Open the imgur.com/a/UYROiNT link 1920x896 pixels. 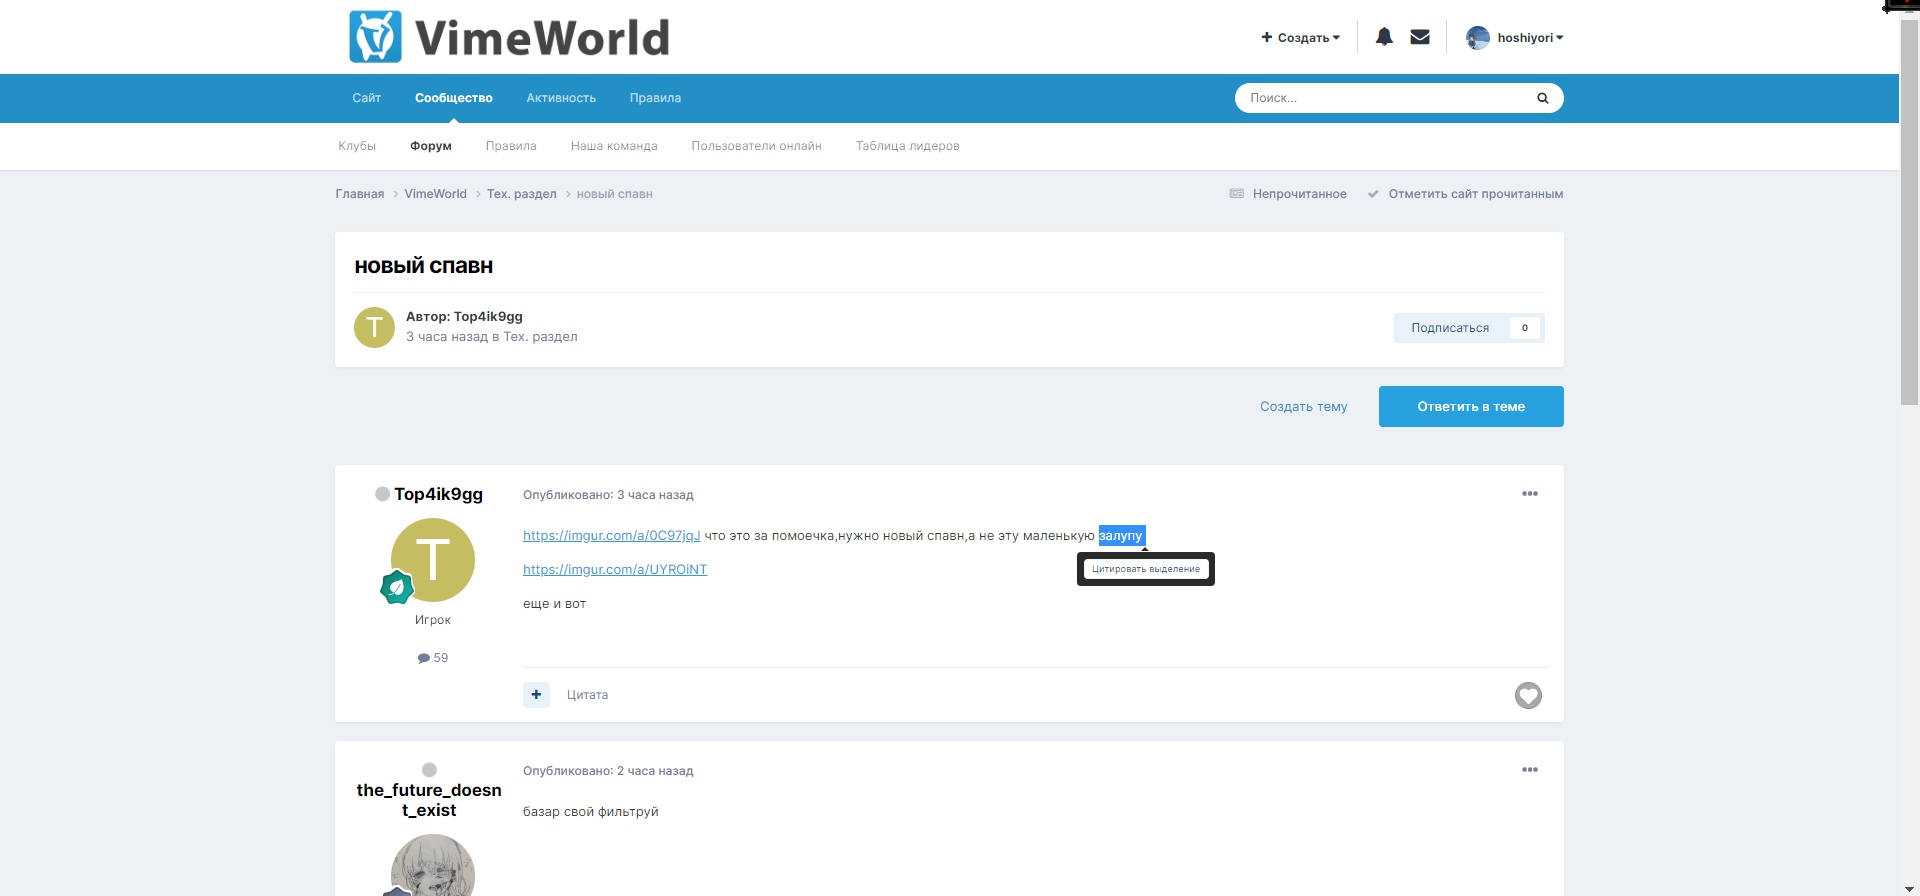coord(615,570)
